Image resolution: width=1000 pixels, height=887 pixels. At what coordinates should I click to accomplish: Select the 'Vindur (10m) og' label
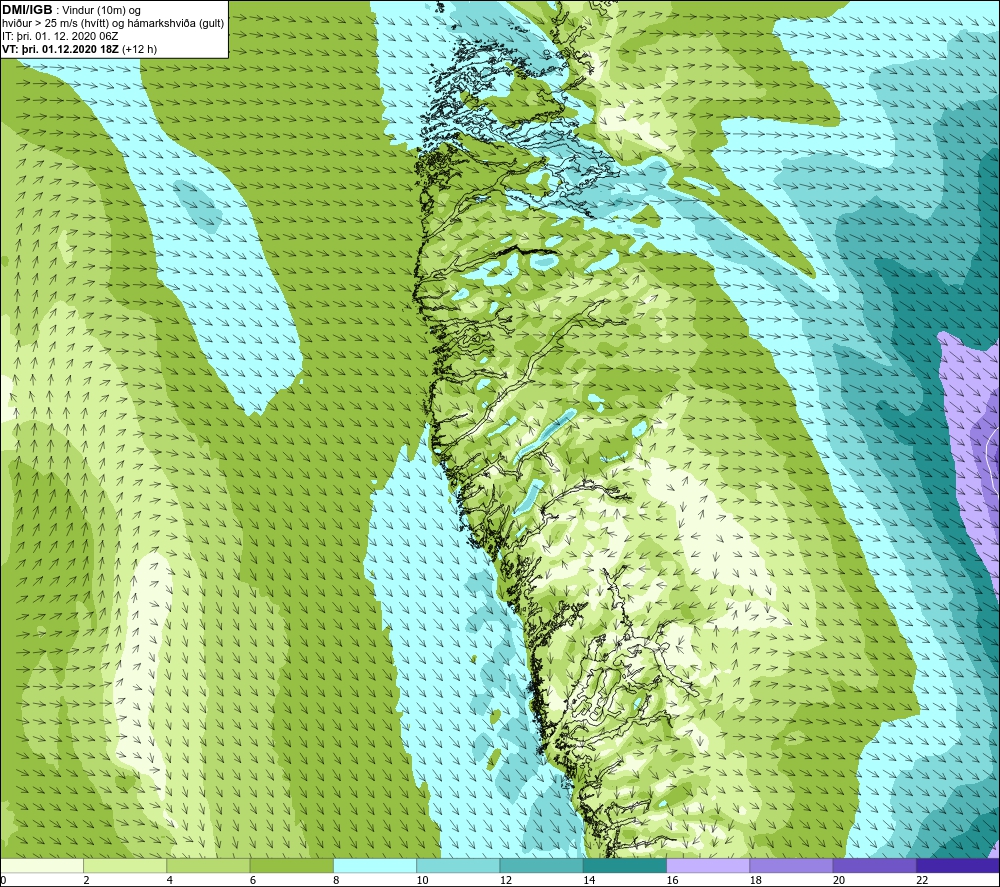102,11
